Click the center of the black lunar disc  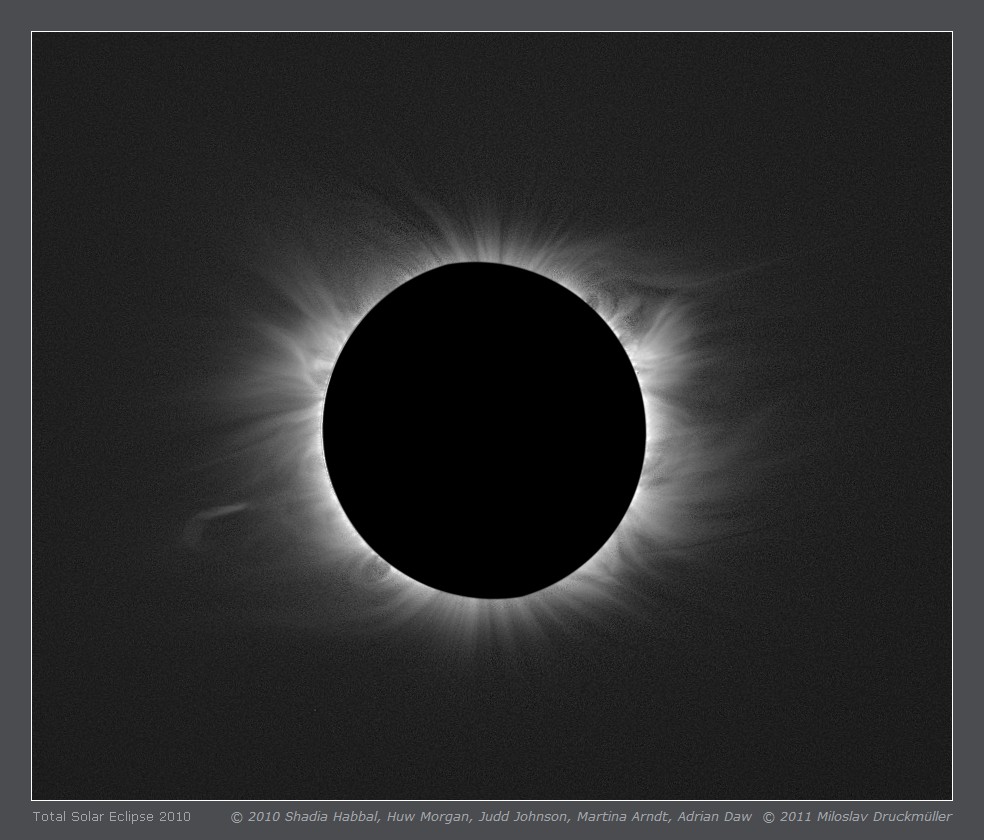484,430
